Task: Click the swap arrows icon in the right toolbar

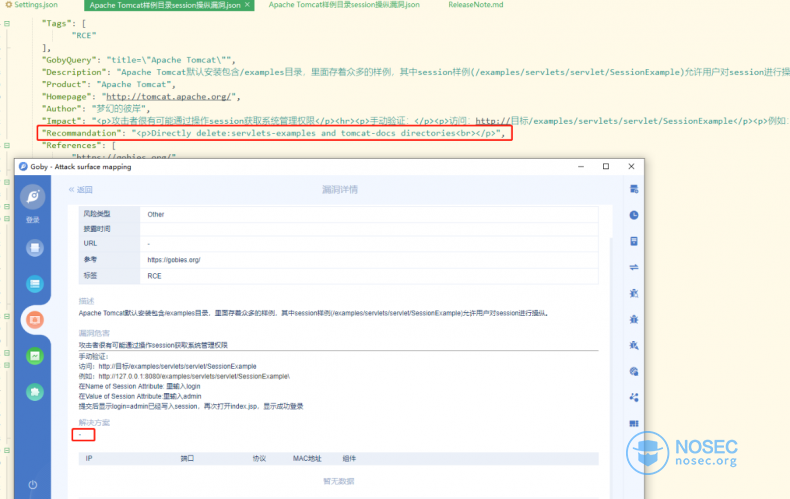Action: [634, 267]
